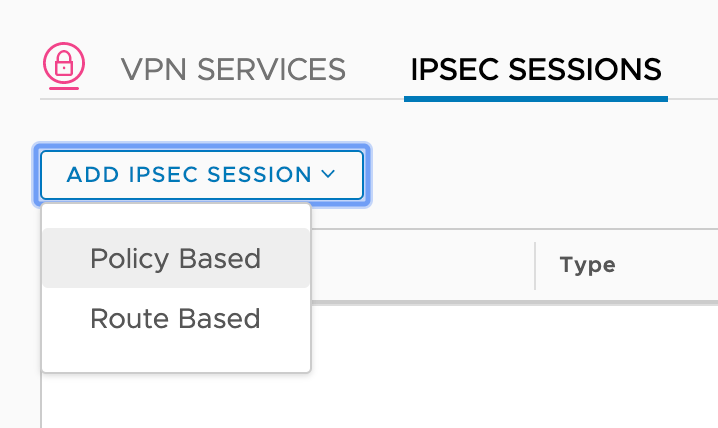The image size is (718, 428).
Task: Pick the Route Based session type
Action: click(x=175, y=319)
